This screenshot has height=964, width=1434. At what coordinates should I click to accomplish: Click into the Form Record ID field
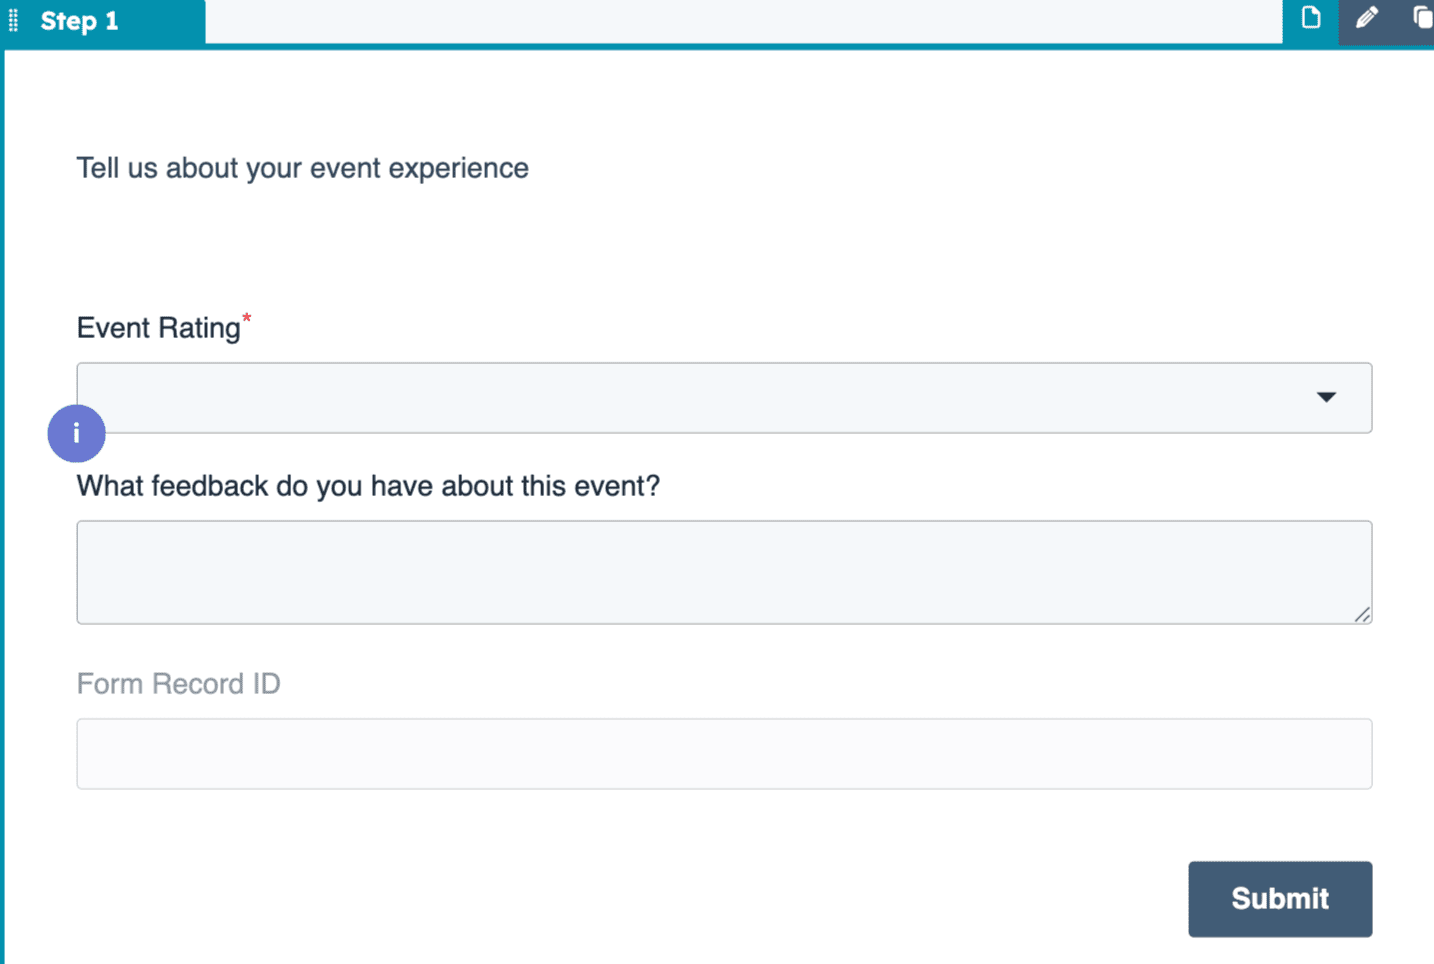point(724,753)
